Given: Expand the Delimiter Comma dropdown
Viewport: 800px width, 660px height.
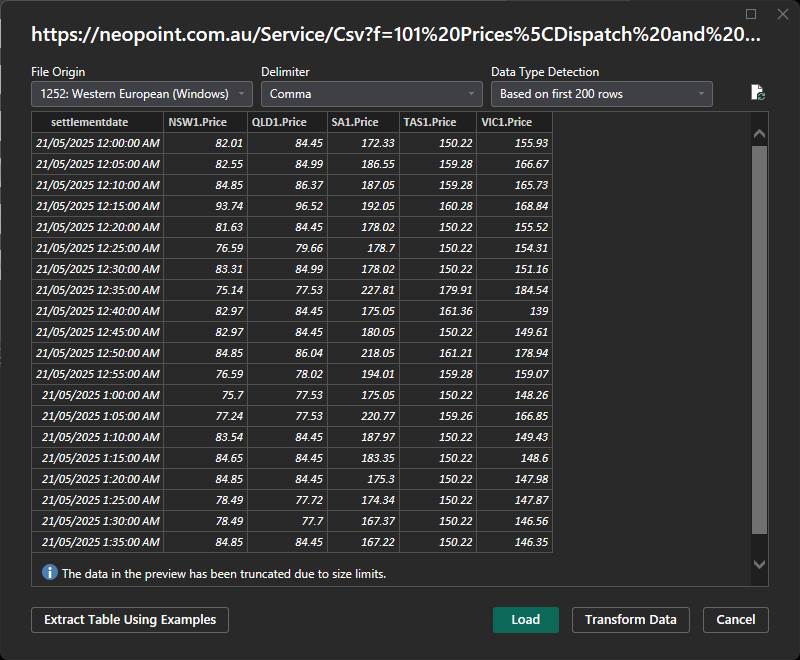Looking at the screenshot, I should [372, 94].
